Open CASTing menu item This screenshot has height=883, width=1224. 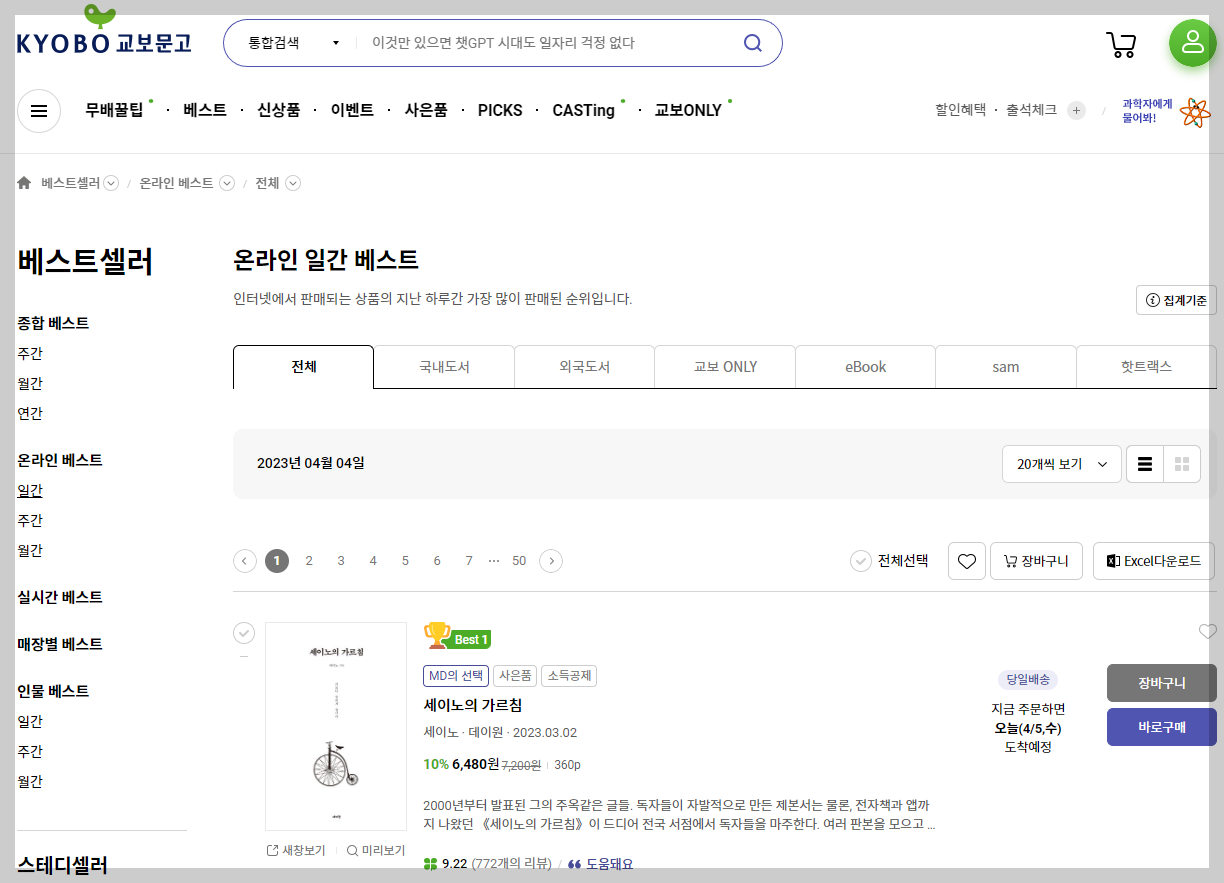tap(584, 110)
